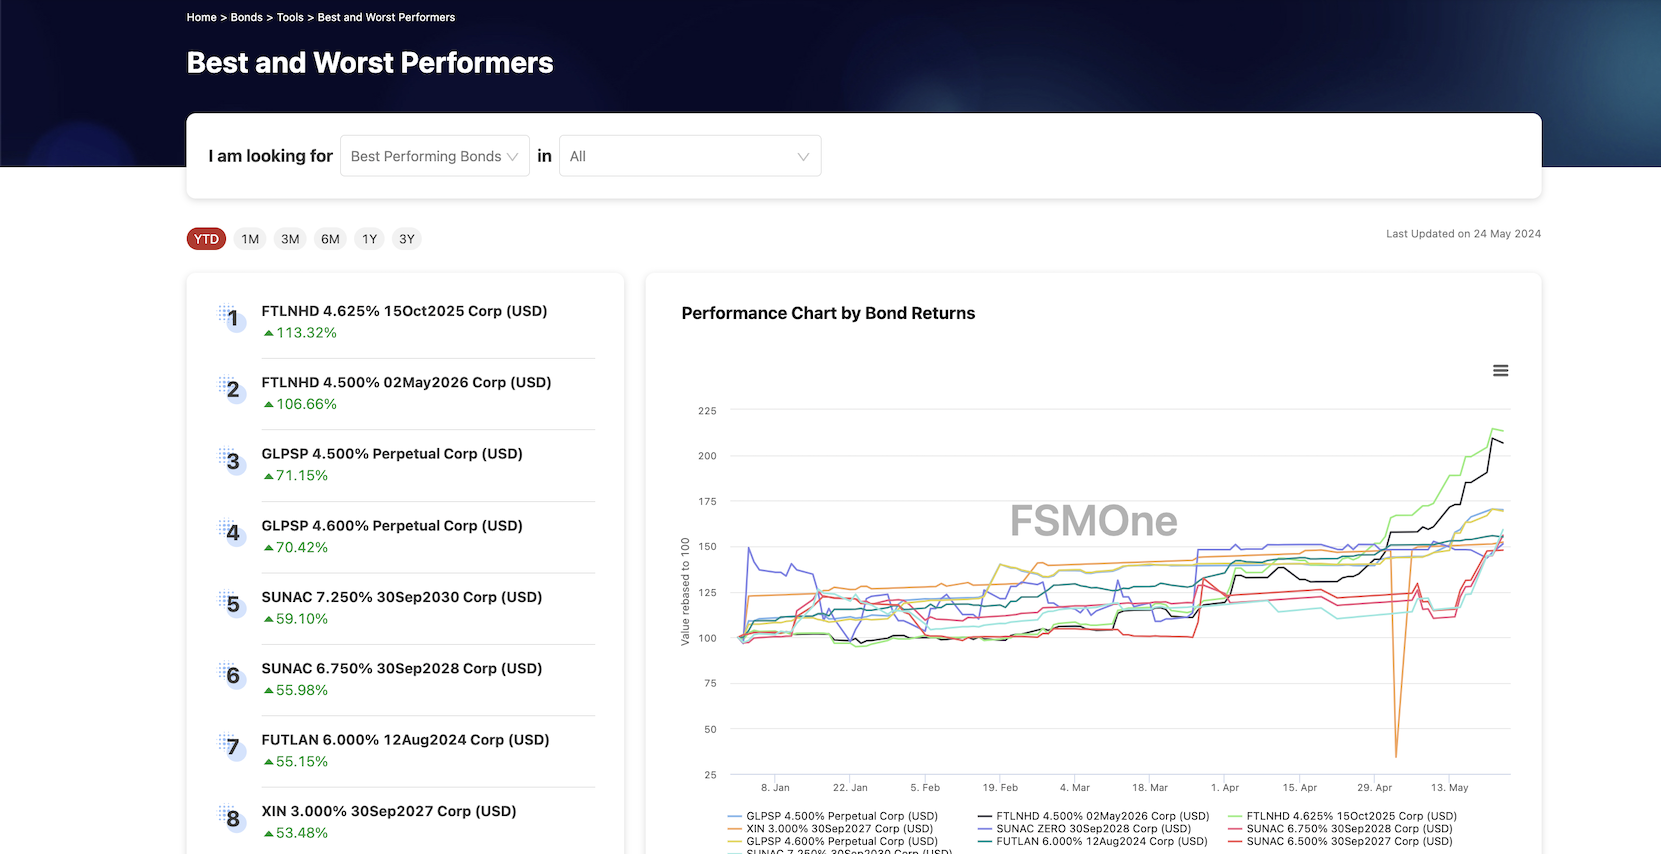Open SUNAC 6.750% 30Sep2028 Corp bond in list

401,668
